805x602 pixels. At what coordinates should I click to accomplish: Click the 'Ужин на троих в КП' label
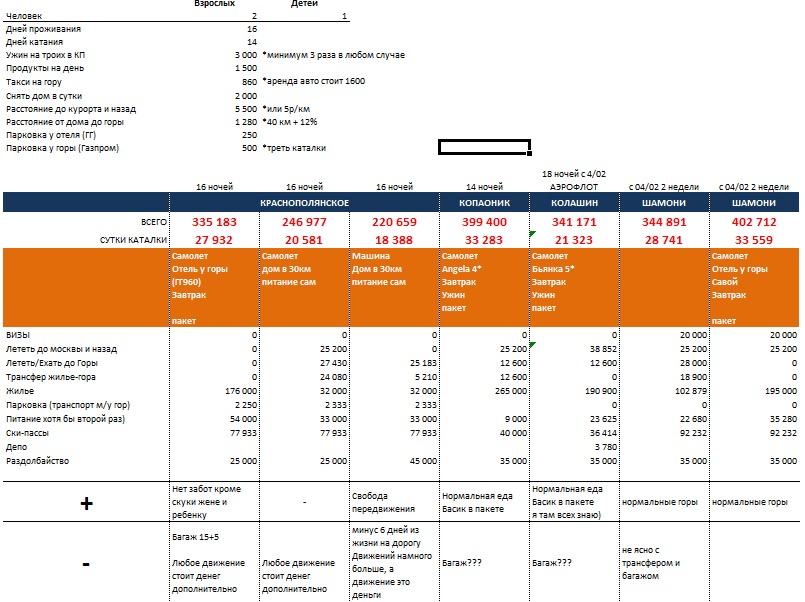click(46, 55)
